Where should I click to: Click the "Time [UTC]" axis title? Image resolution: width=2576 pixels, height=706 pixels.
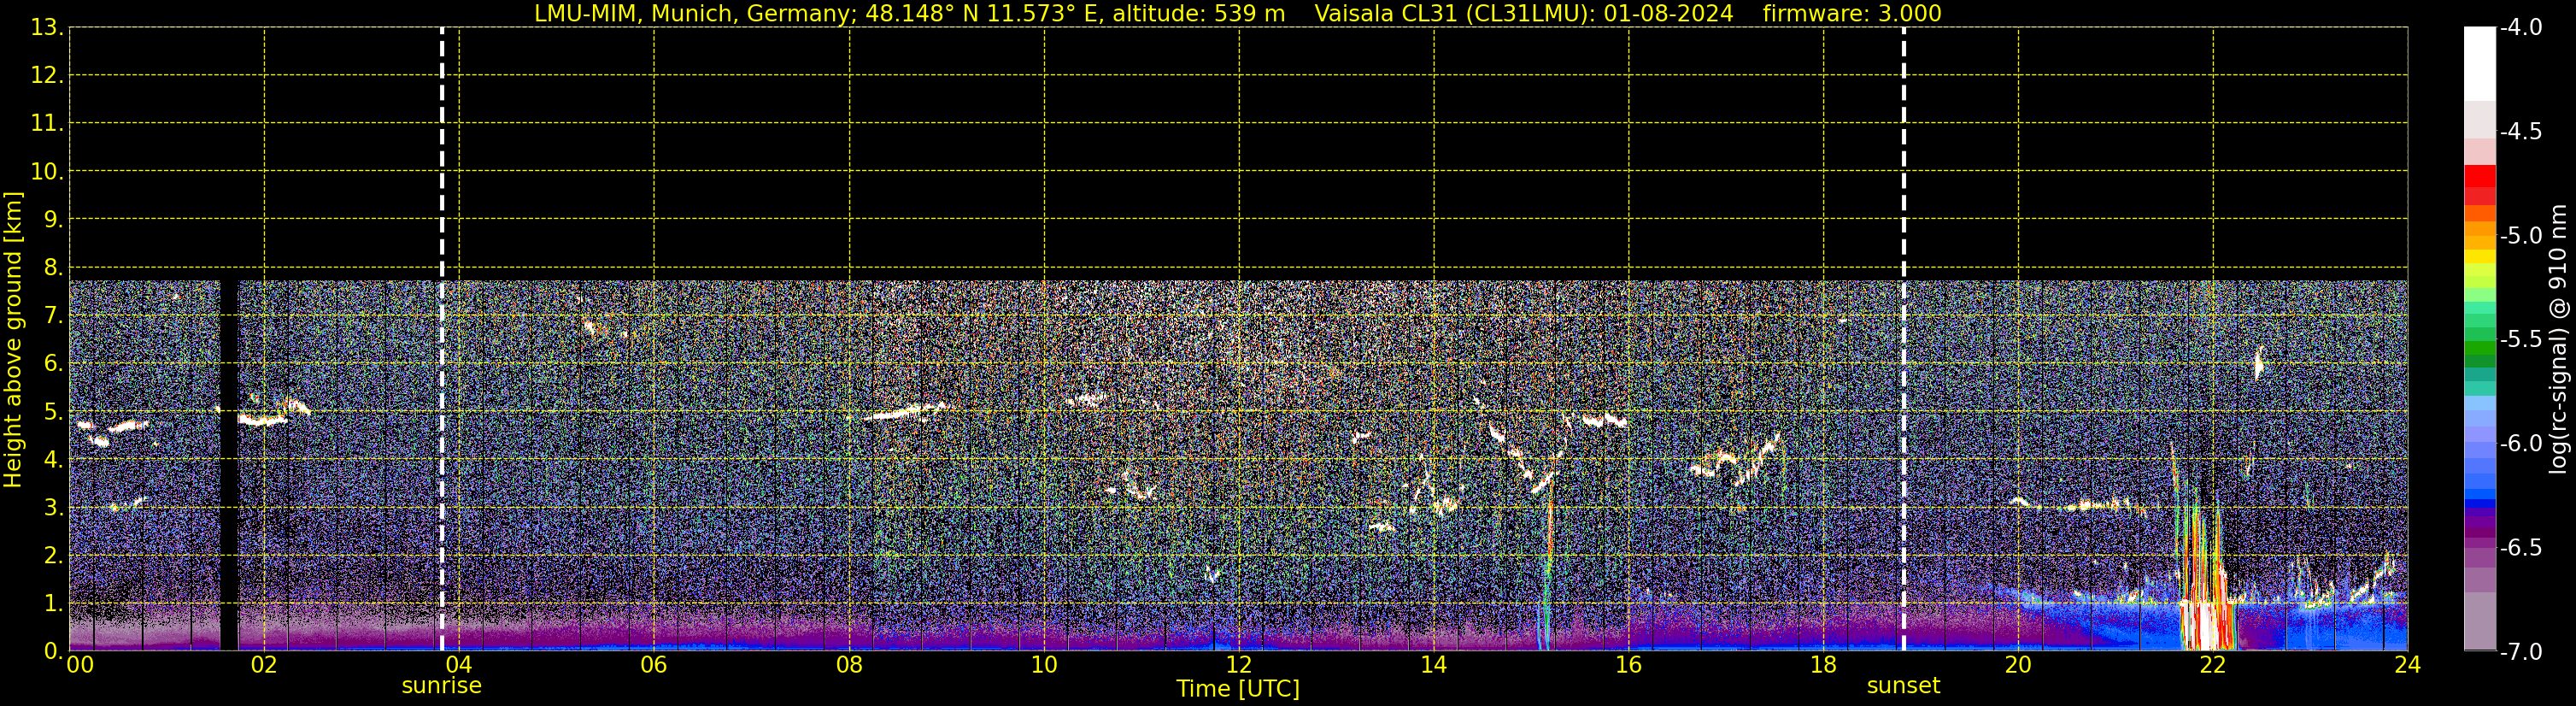(x=1237, y=689)
